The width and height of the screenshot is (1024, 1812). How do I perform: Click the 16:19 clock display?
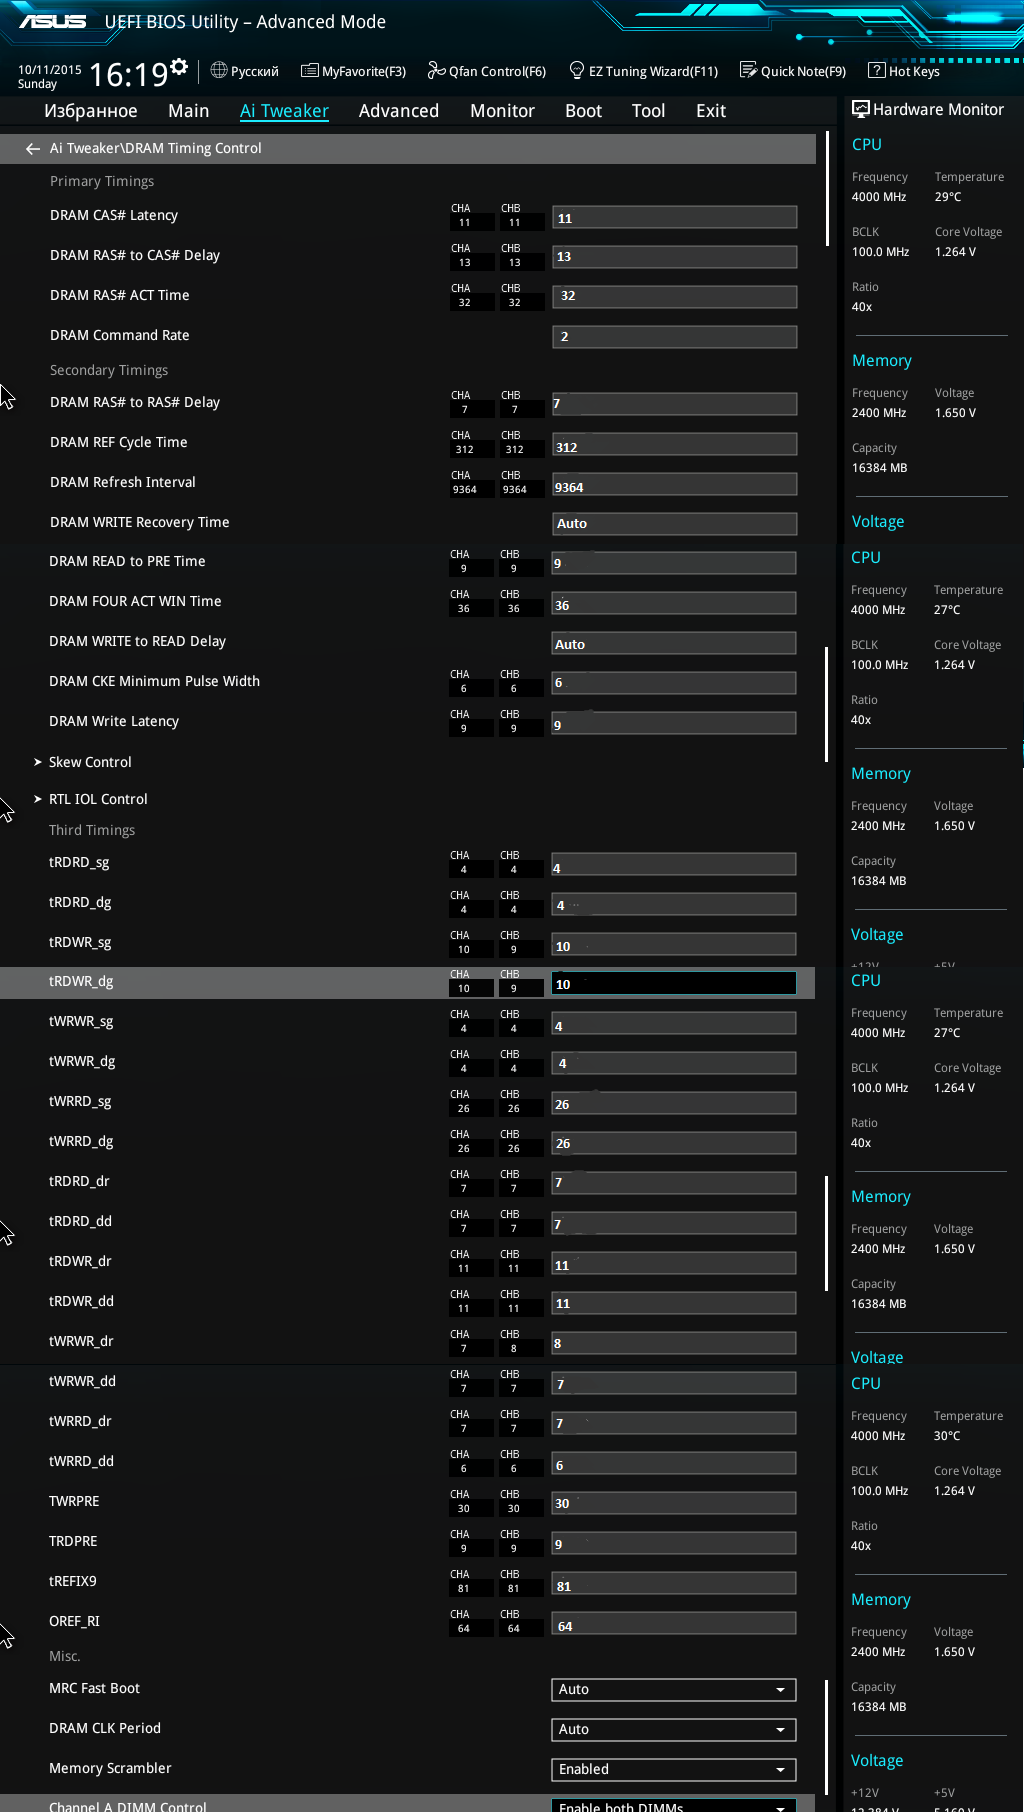pyautogui.click(x=129, y=74)
